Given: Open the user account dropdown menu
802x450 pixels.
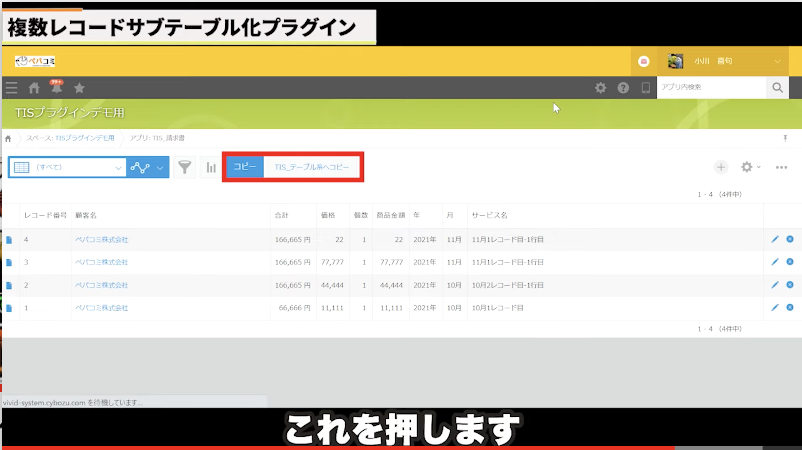Looking at the screenshot, I should [x=778, y=61].
